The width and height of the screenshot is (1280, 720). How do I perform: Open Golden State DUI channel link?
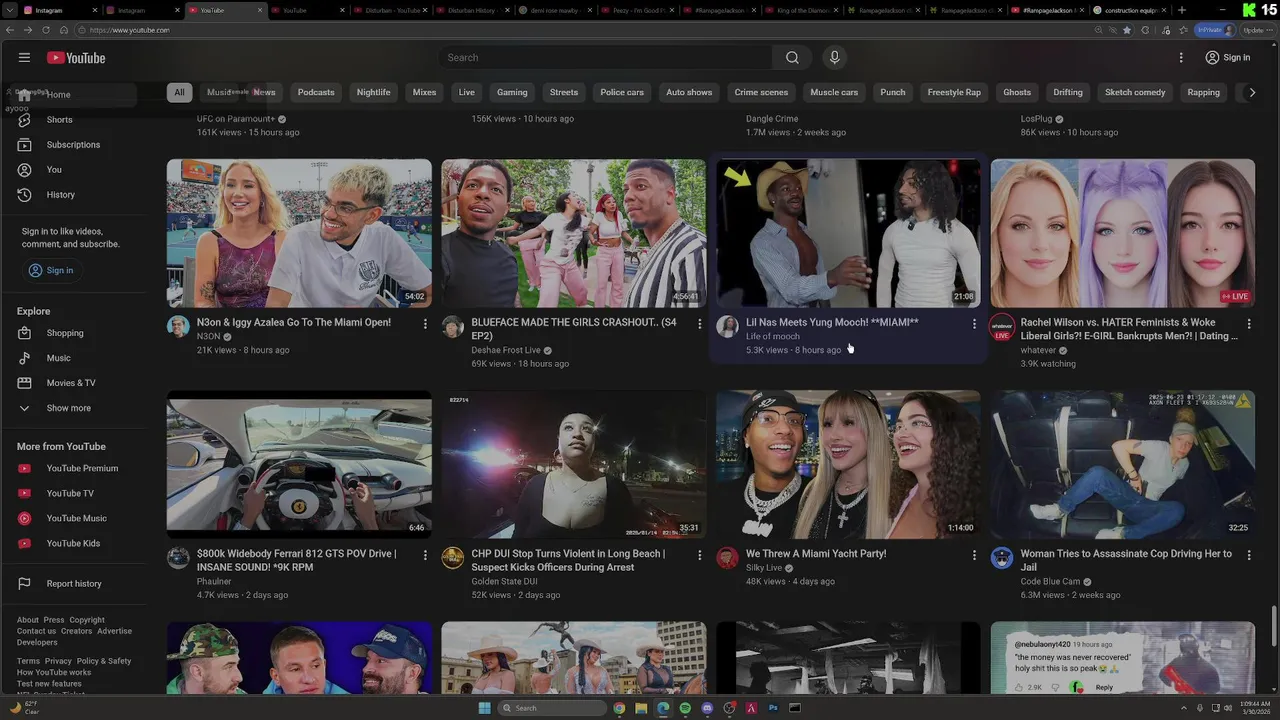[x=505, y=582]
